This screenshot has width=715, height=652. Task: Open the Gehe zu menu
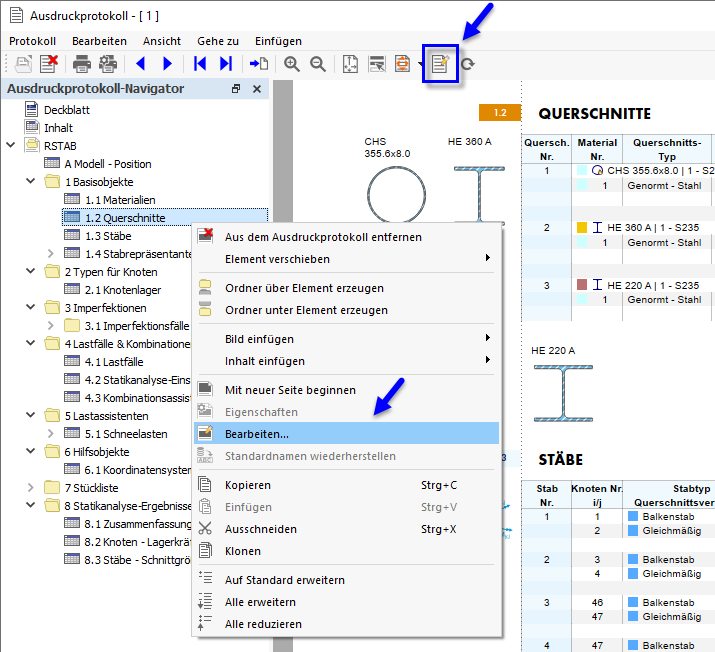coord(218,41)
